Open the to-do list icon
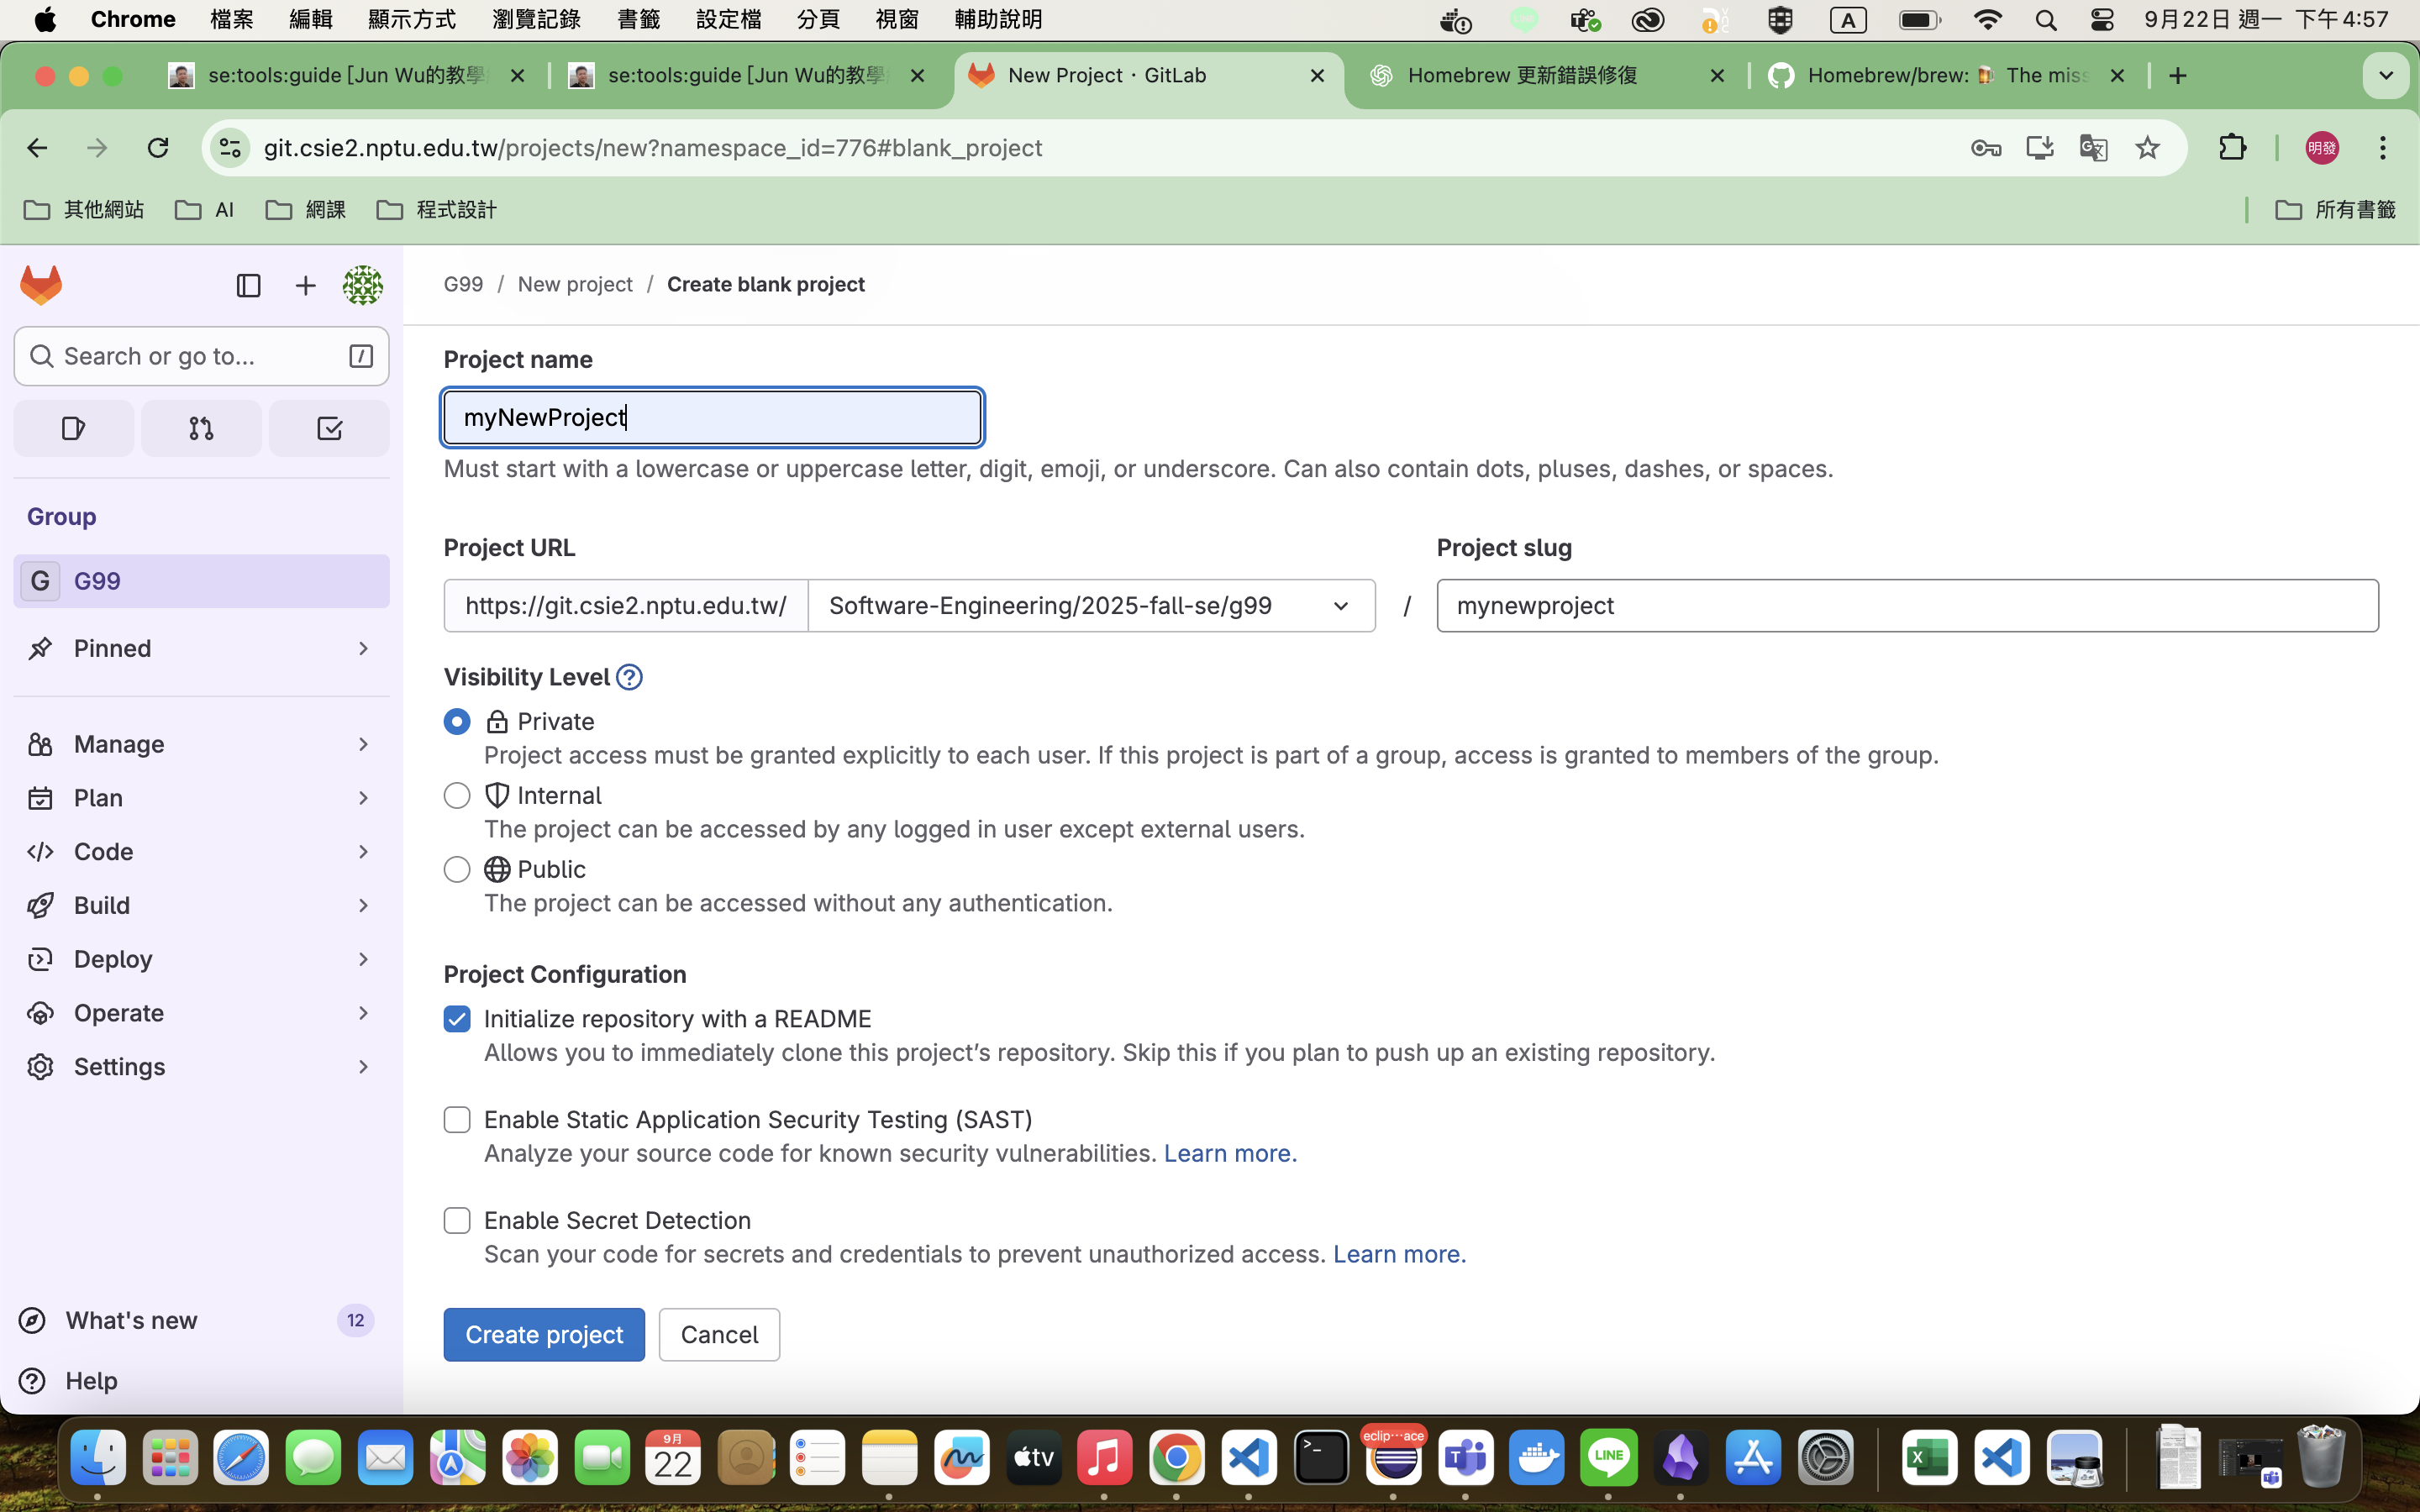 point(329,429)
